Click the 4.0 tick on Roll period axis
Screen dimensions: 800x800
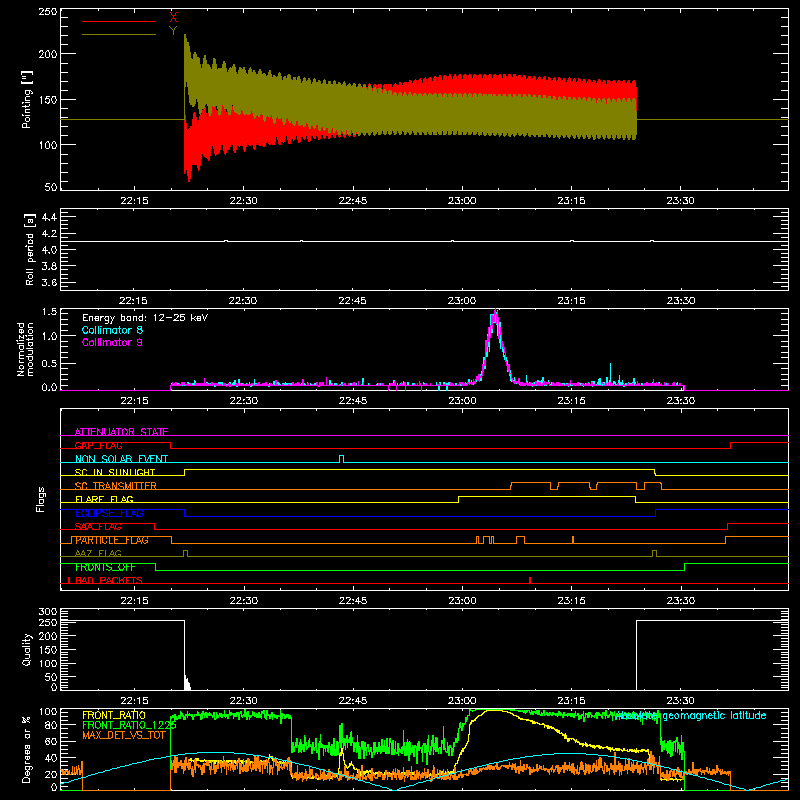48,249
